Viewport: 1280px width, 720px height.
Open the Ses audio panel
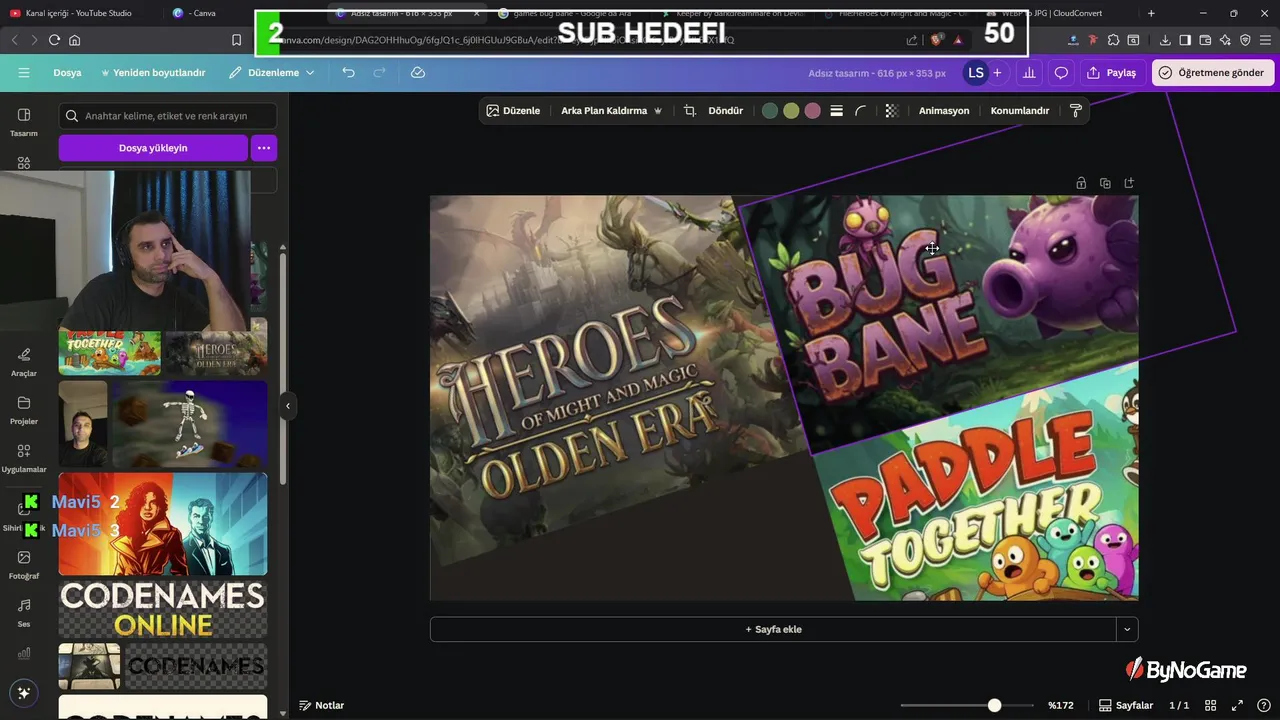[24, 612]
